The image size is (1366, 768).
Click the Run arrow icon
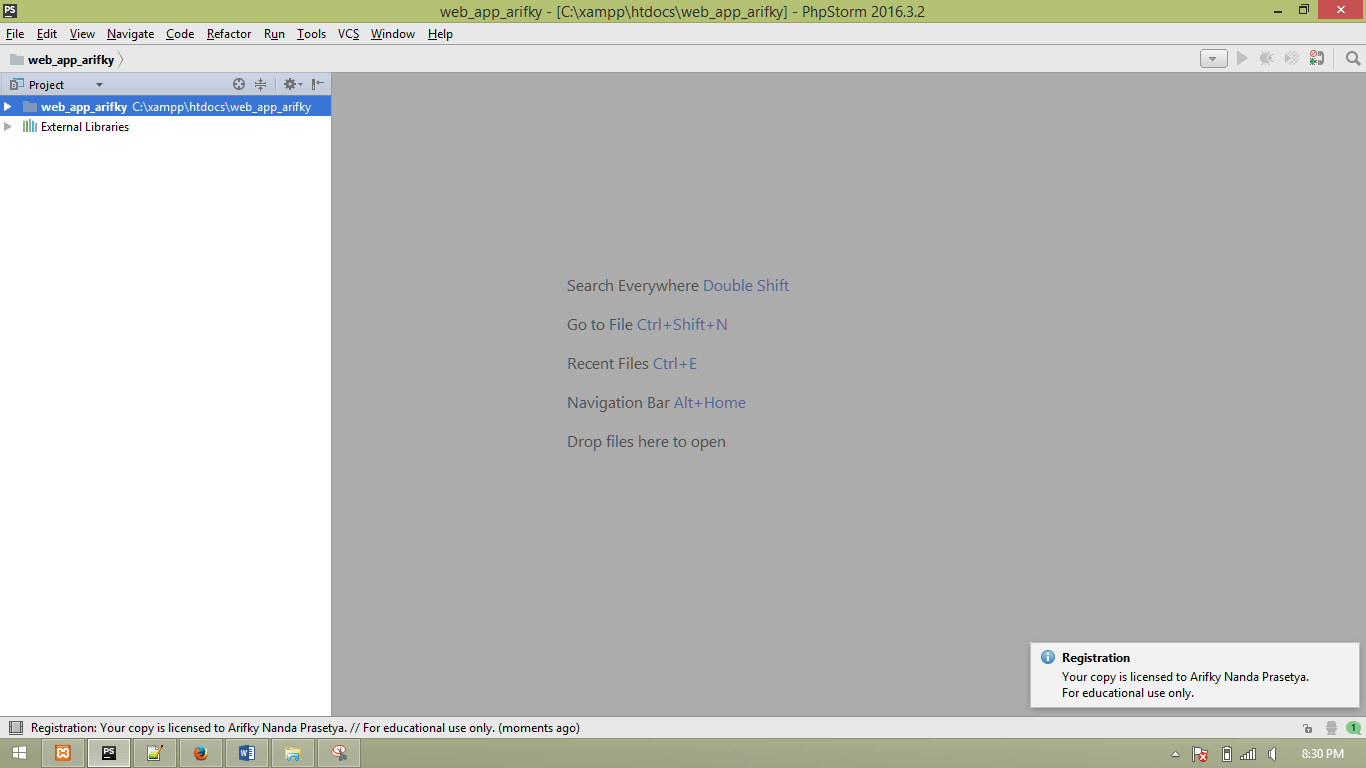point(1242,59)
